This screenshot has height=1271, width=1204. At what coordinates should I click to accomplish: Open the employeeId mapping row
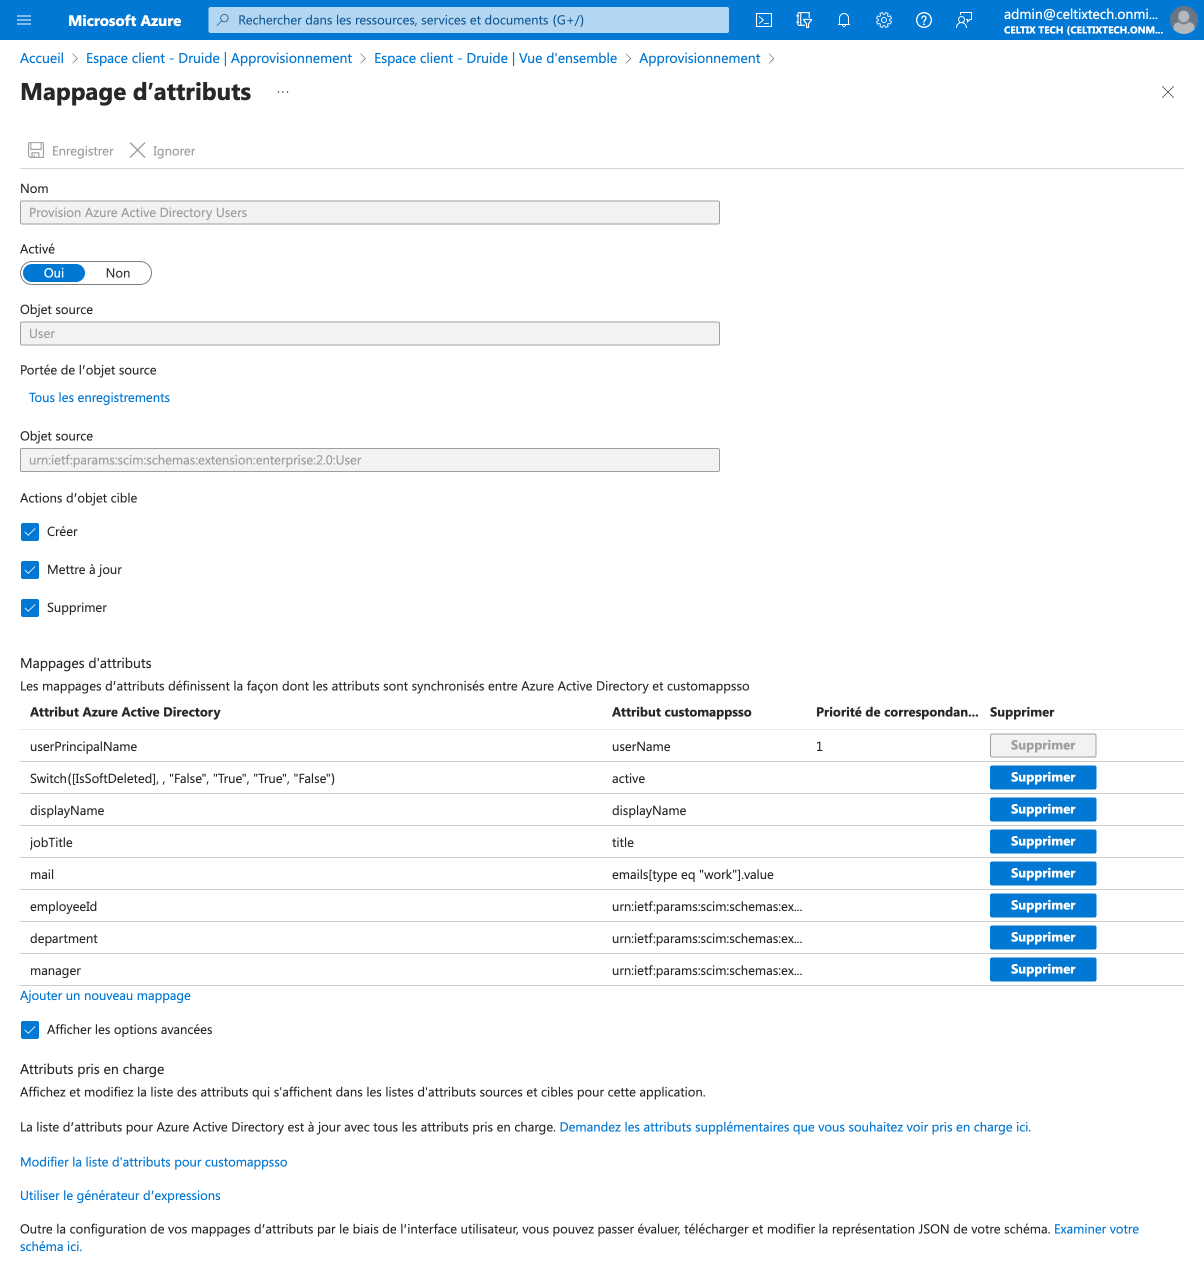[602, 906]
